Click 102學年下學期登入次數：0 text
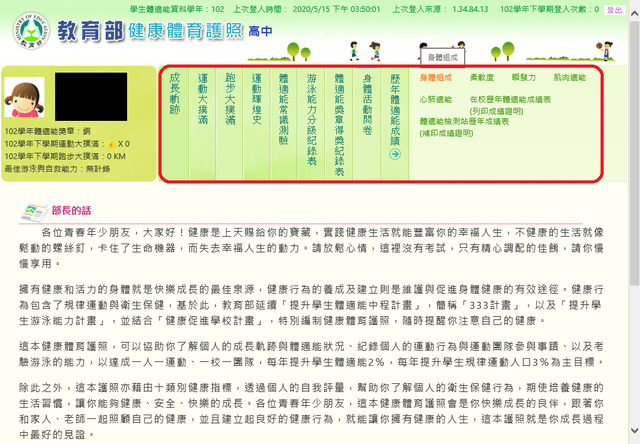Image resolution: width=640 pixels, height=444 pixels. [549, 9]
